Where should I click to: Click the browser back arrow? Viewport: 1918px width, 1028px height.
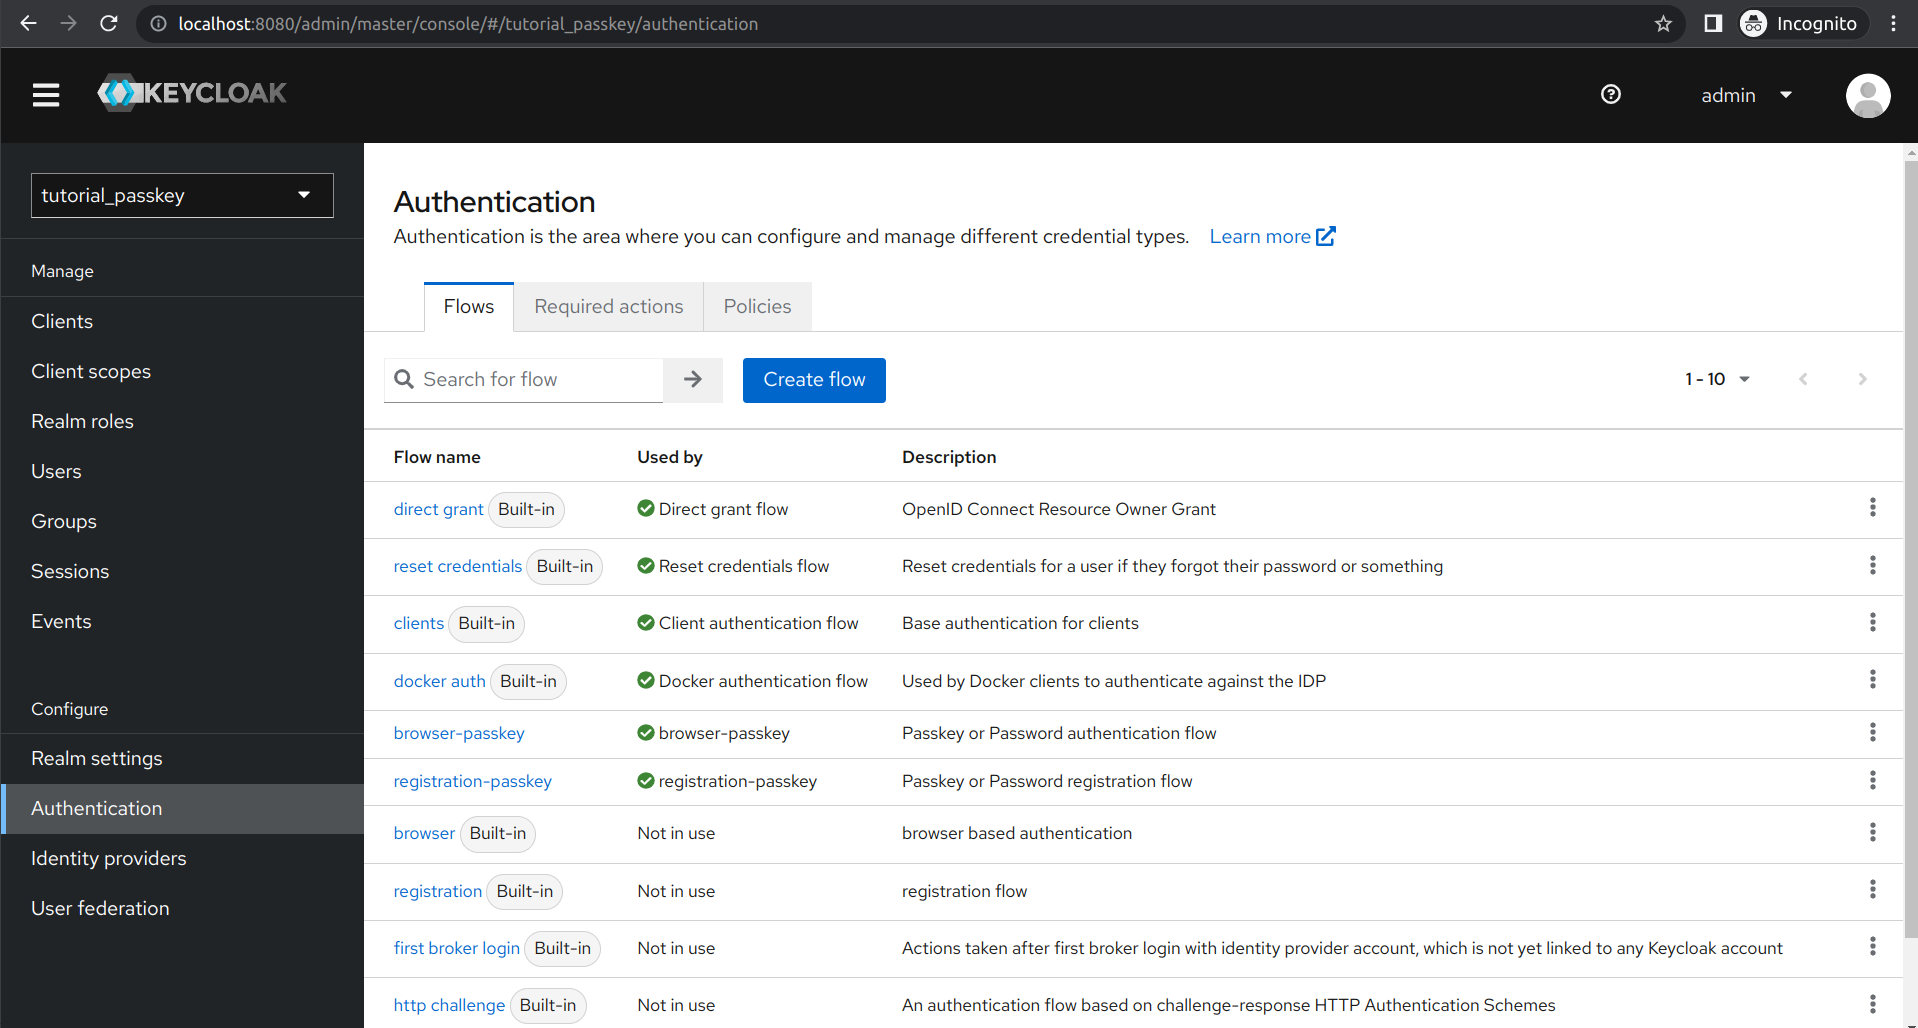(28, 23)
